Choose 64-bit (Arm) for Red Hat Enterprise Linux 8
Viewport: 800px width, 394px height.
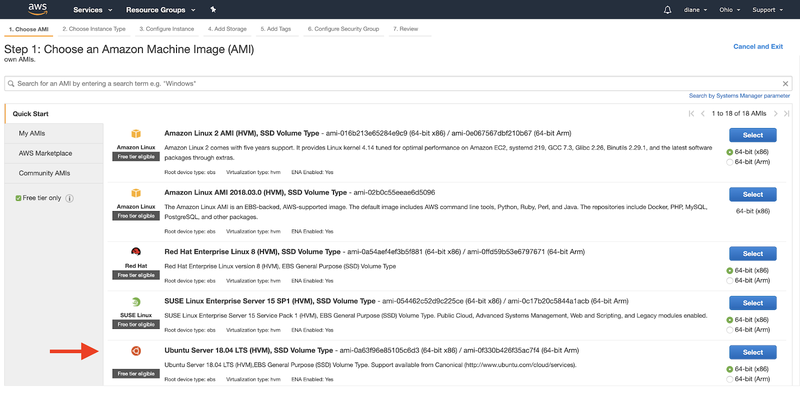point(730,280)
